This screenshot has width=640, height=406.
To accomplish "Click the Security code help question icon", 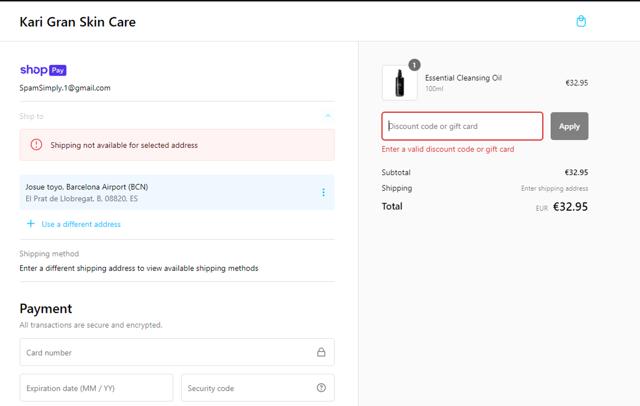I will (321, 388).
